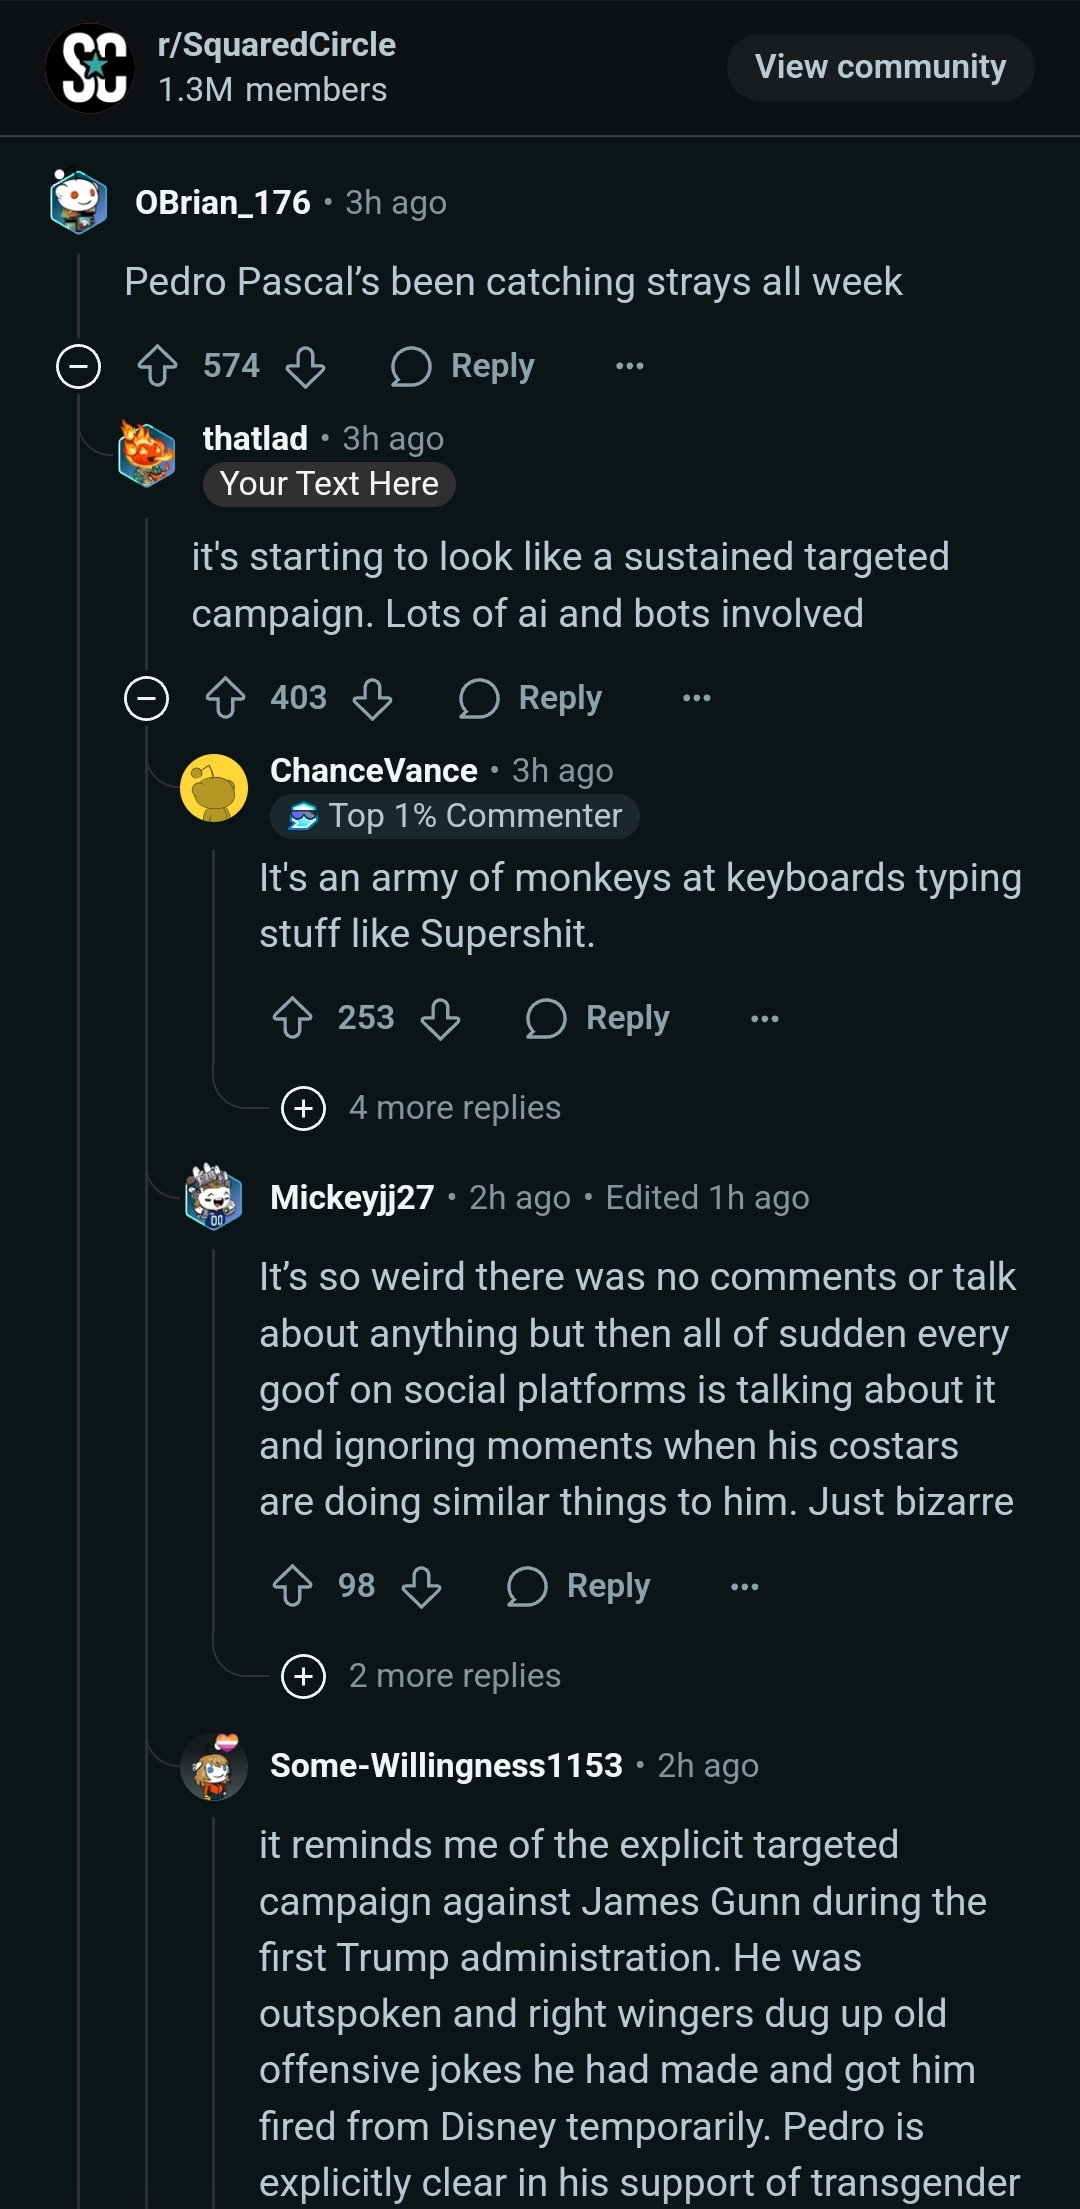Reply to Mickeyjj27's comment
Viewport: 1080px width, 2209px height.
tap(580, 1586)
